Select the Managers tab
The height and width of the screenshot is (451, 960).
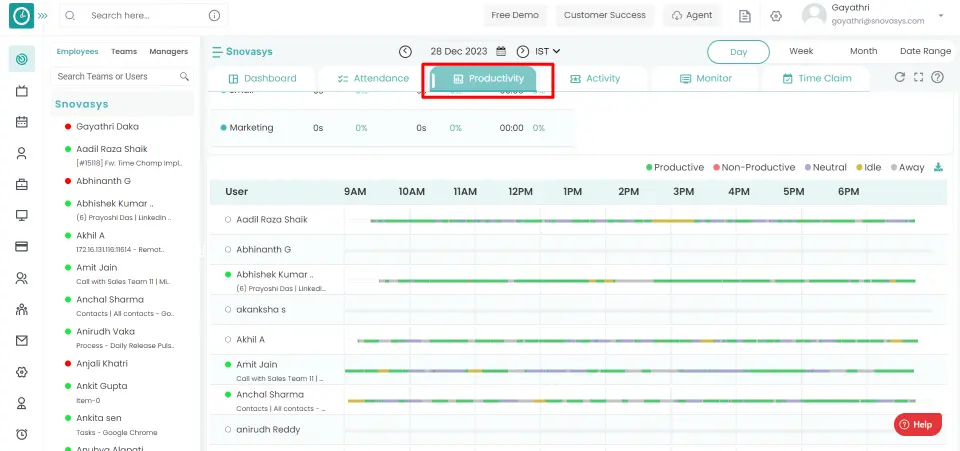[168, 51]
